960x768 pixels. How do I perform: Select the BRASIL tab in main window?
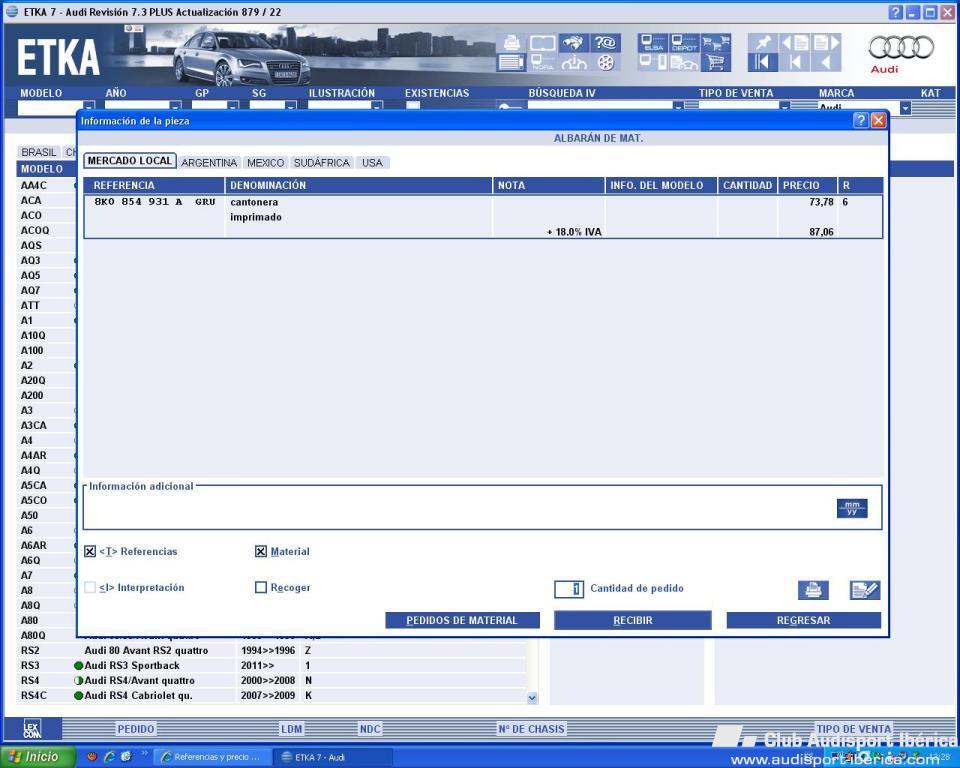[x=39, y=152]
